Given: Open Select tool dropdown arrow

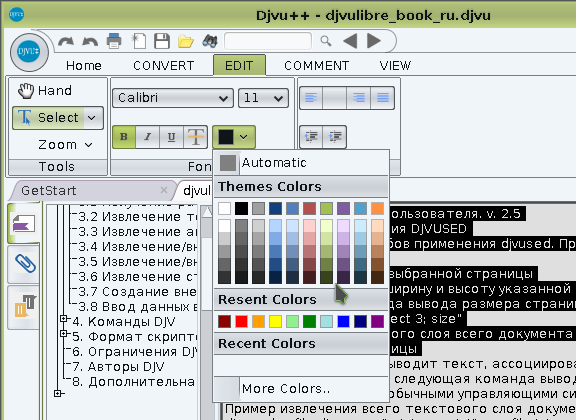Looking at the screenshot, I should 93,118.
